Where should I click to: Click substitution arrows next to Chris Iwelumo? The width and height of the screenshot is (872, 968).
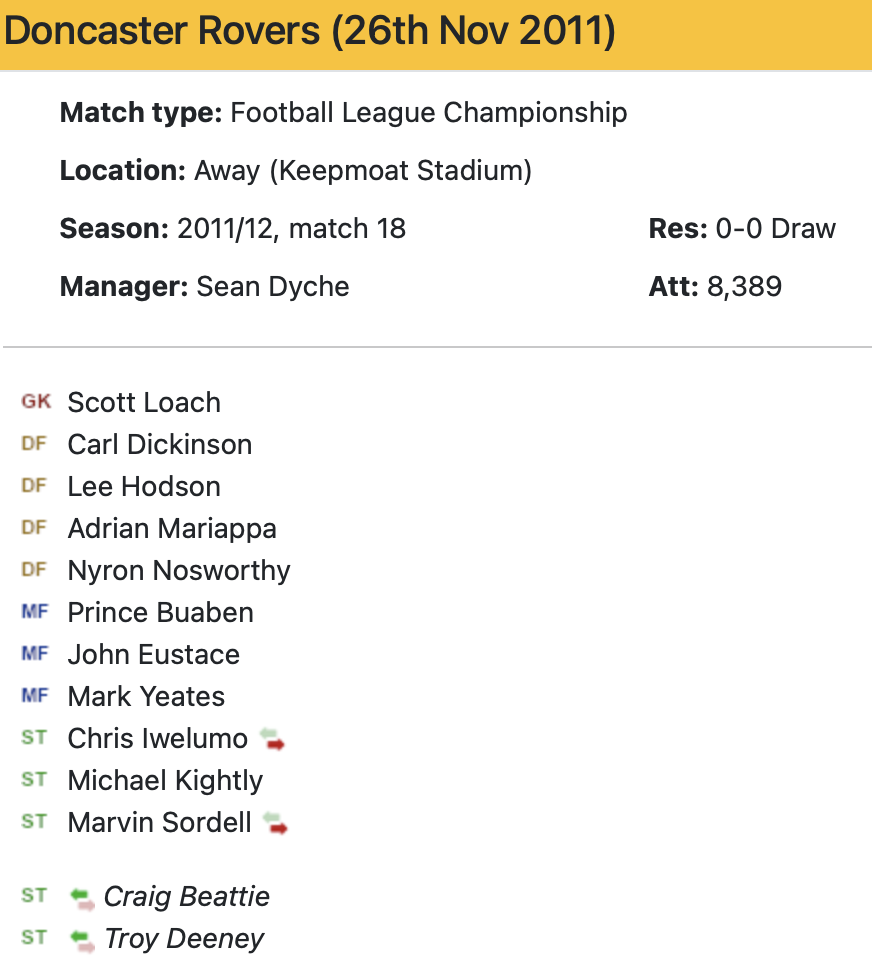272,740
